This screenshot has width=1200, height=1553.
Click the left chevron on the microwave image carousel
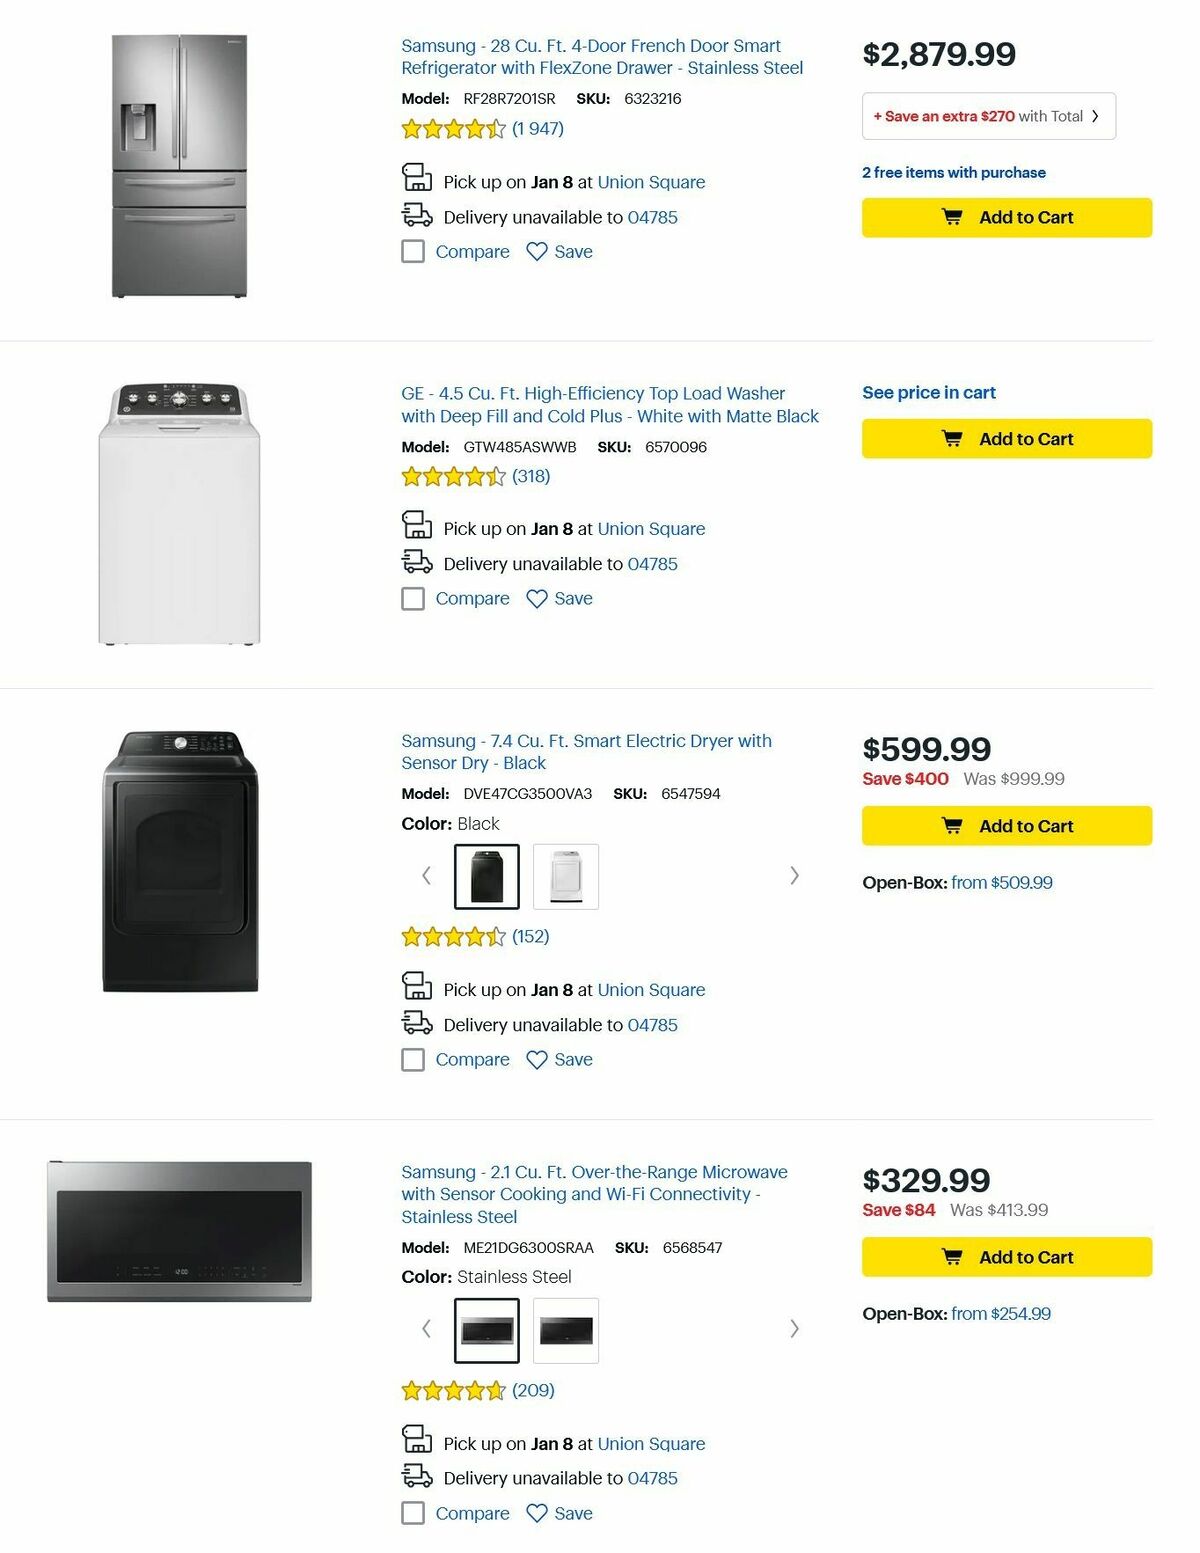426,1329
